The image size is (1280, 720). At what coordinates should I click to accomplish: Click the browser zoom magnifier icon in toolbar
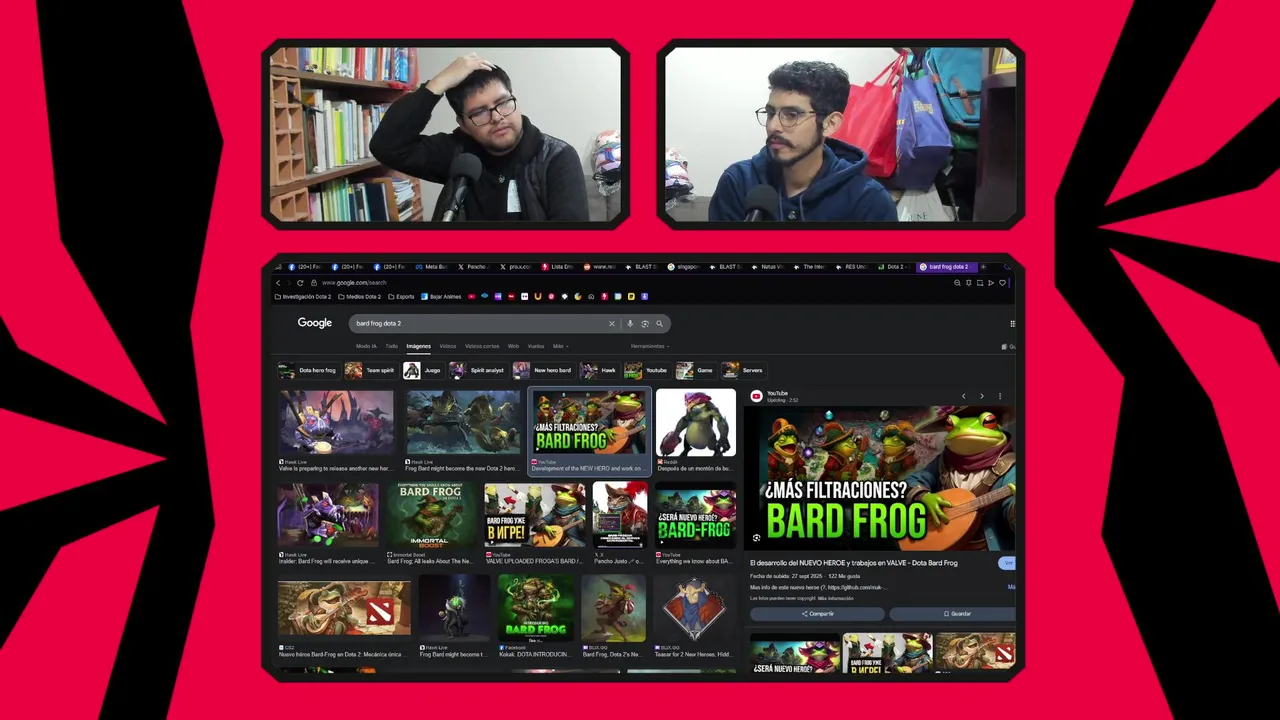(x=957, y=283)
